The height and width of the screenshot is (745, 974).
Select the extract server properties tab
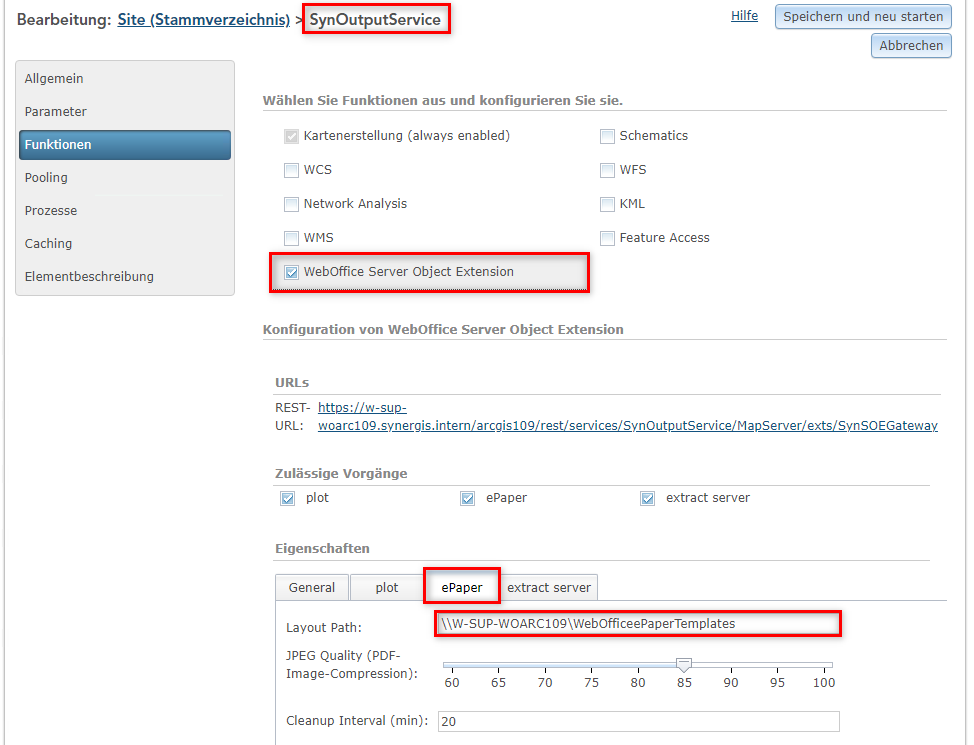[x=549, y=587]
